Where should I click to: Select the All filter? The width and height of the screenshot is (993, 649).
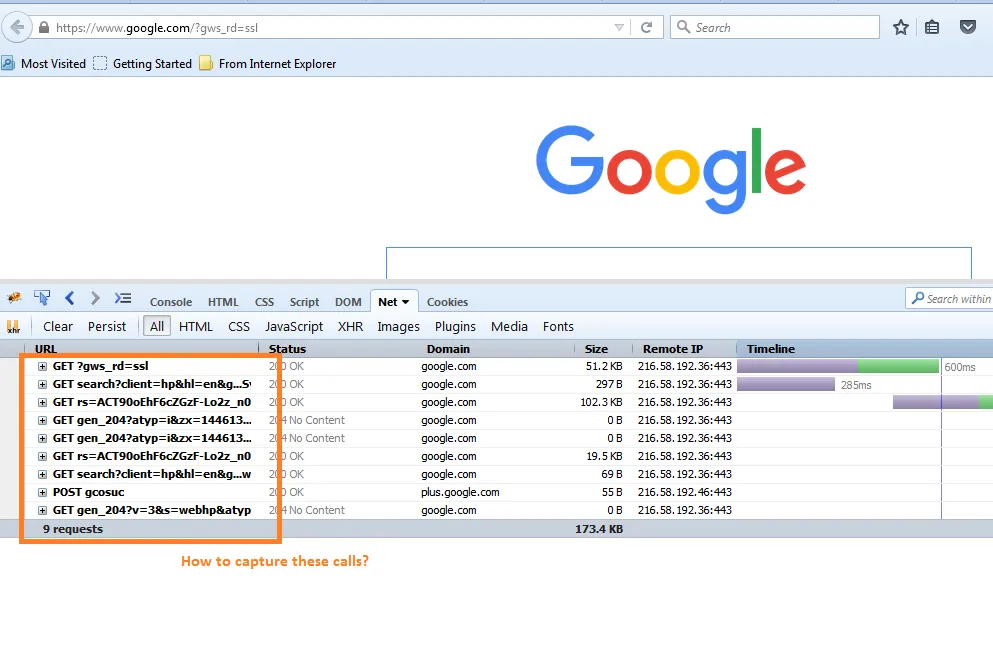pos(157,327)
